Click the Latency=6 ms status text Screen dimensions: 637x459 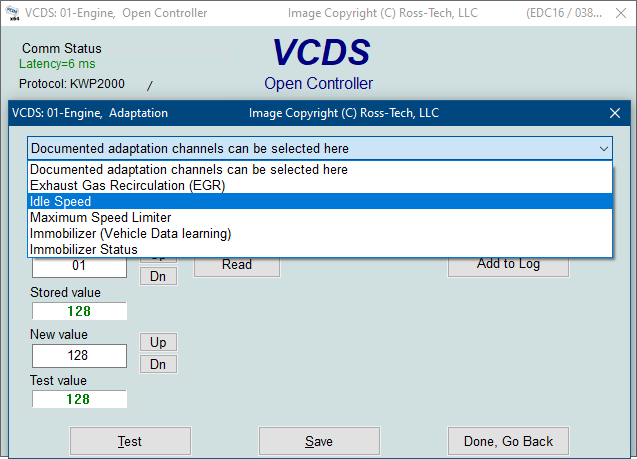(57, 64)
